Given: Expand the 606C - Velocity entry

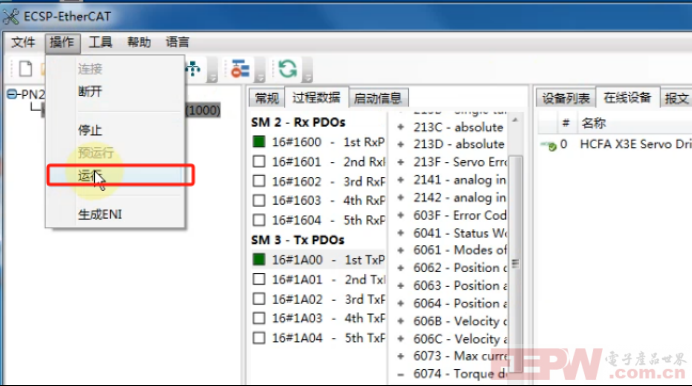Looking at the screenshot, I should (401, 338).
